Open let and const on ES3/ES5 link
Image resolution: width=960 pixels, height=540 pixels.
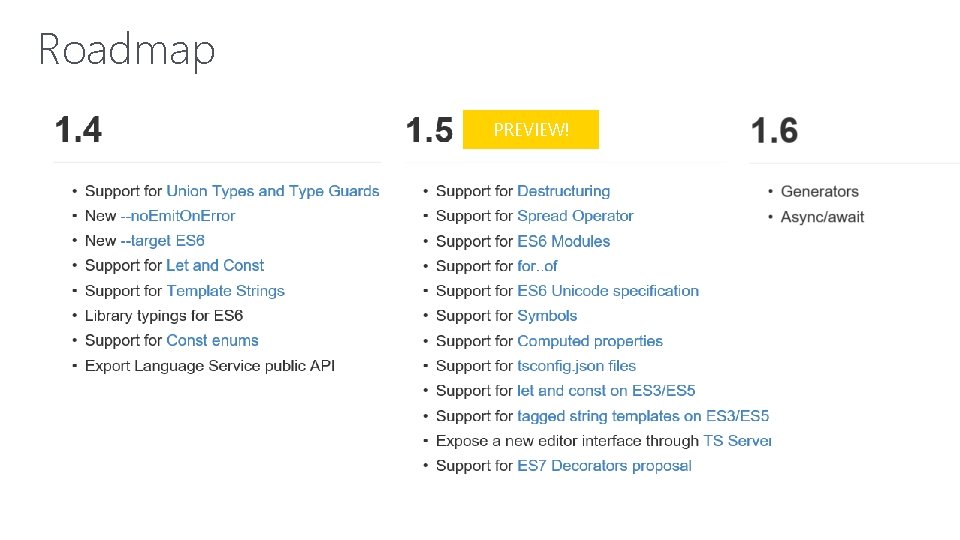(606, 391)
